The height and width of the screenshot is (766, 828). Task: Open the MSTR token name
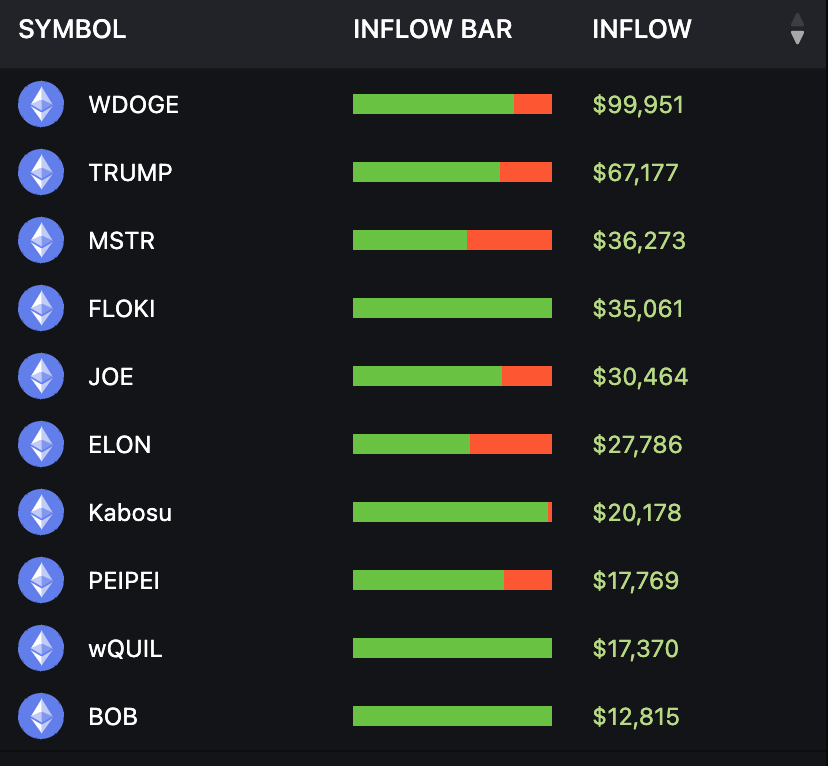[122, 241]
